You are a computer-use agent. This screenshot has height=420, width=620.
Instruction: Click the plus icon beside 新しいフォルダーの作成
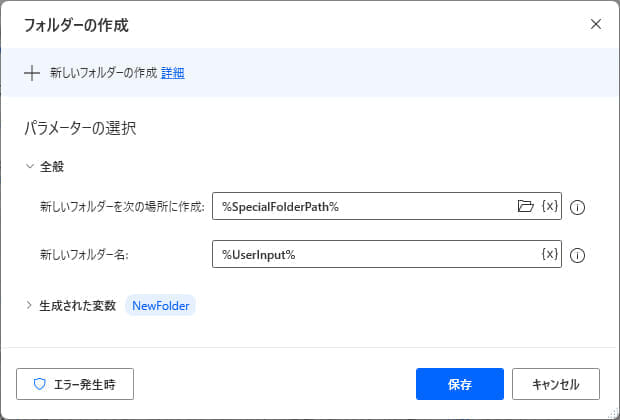[32, 73]
